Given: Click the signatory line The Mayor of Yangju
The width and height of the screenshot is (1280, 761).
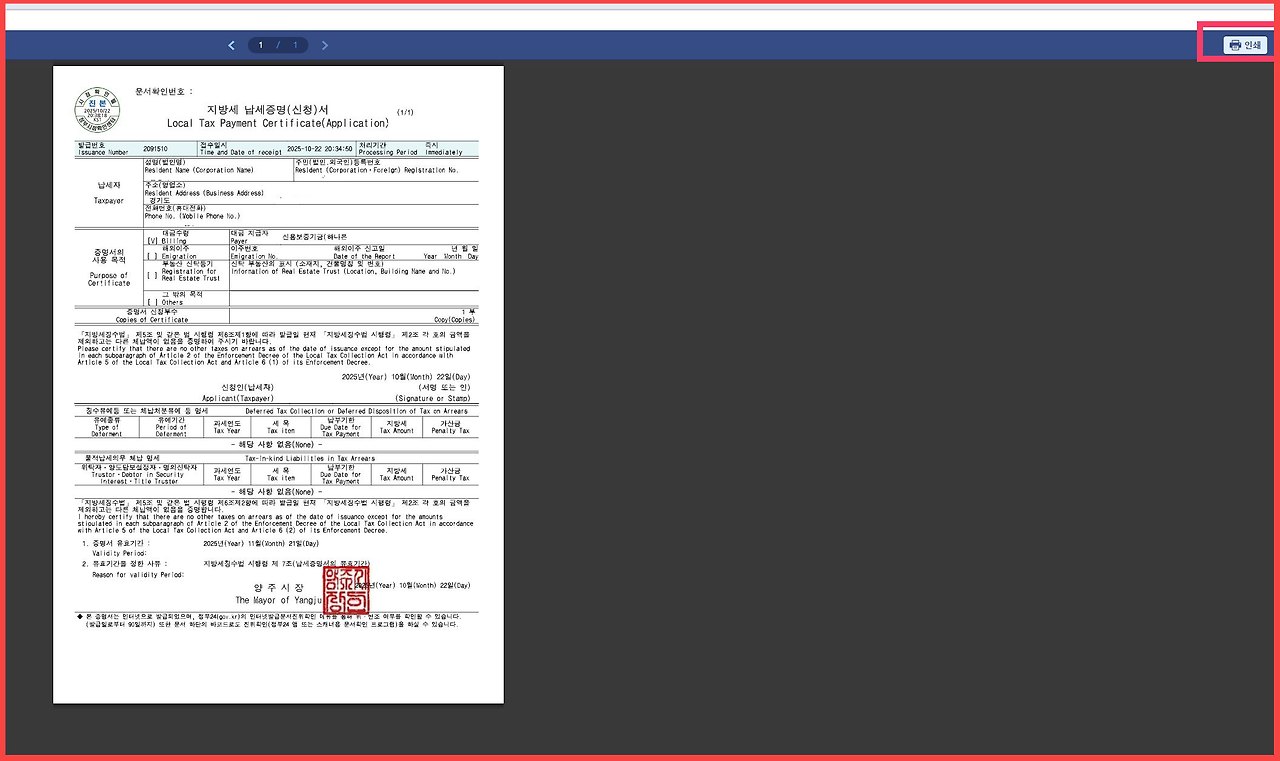Looking at the screenshot, I should coord(281,600).
